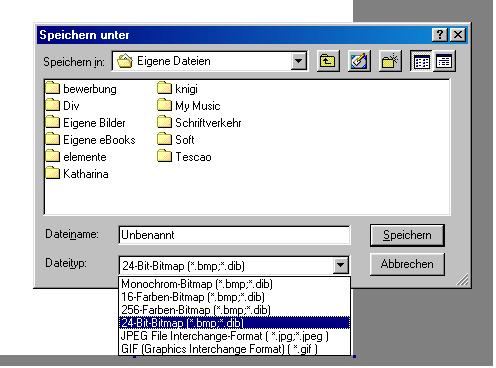Image resolution: width=496 pixels, height=368 pixels.
Task: Select the Tescao folder
Action: point(184,157)
